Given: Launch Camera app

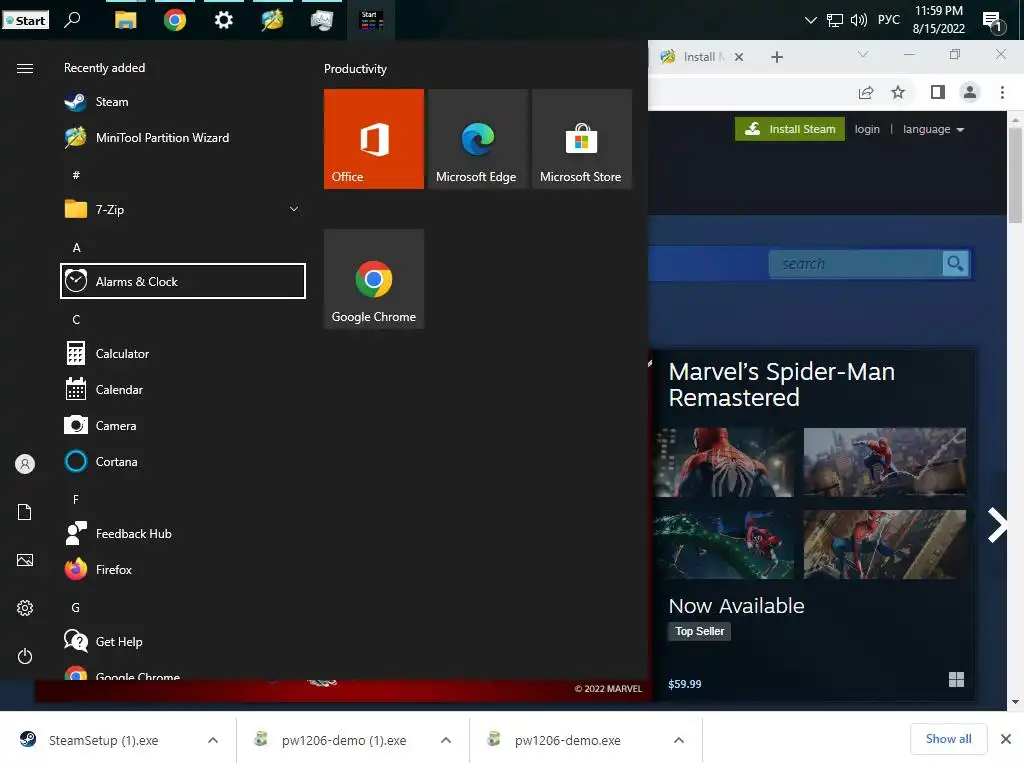Looking at the screenshot, I should (x=183, y=426).
